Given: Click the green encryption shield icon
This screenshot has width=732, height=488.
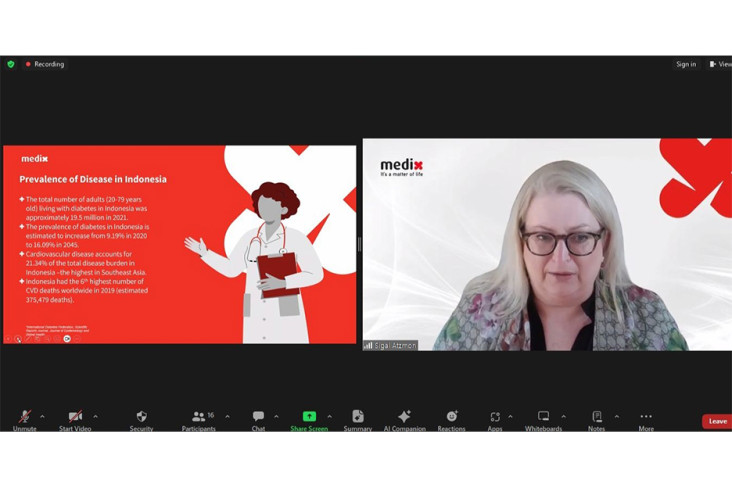Looking at the screenshot, I should [x=11, y=64].
